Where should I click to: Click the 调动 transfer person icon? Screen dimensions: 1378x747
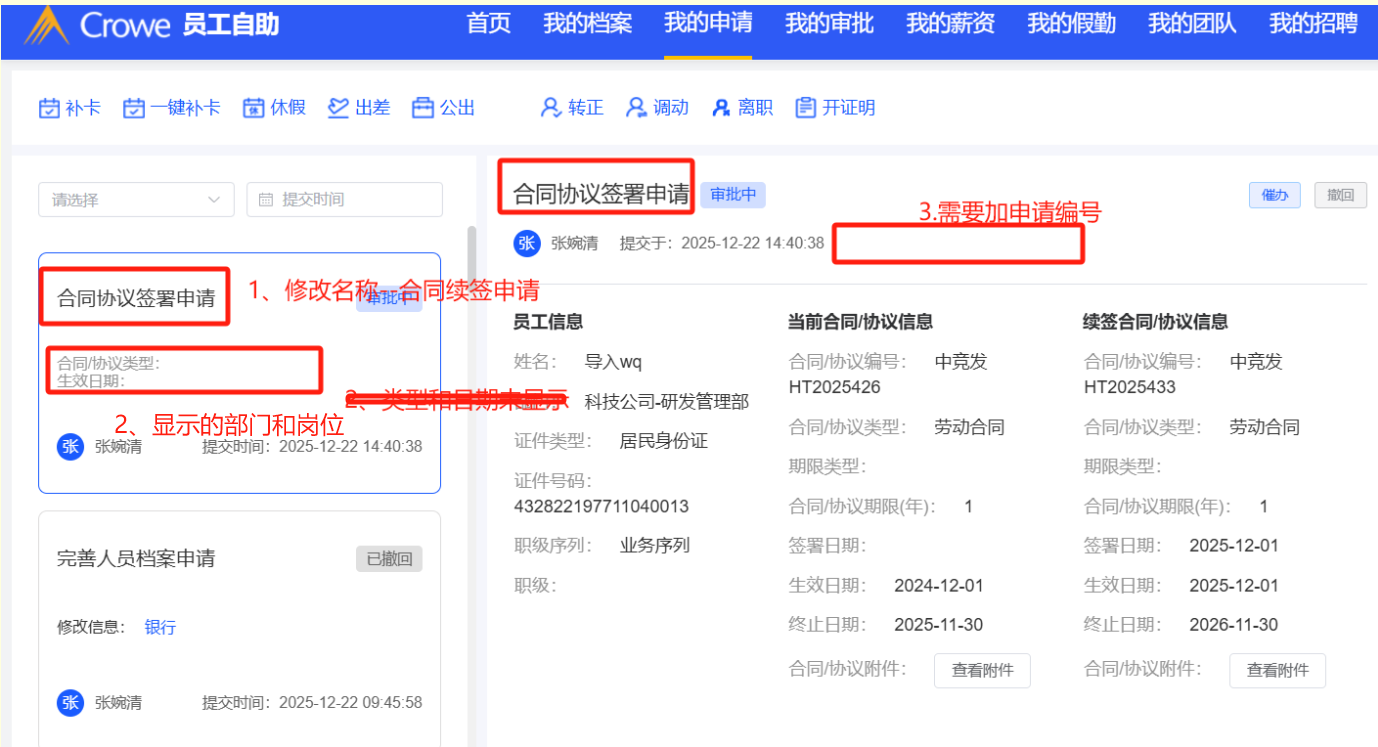(636, 108)
